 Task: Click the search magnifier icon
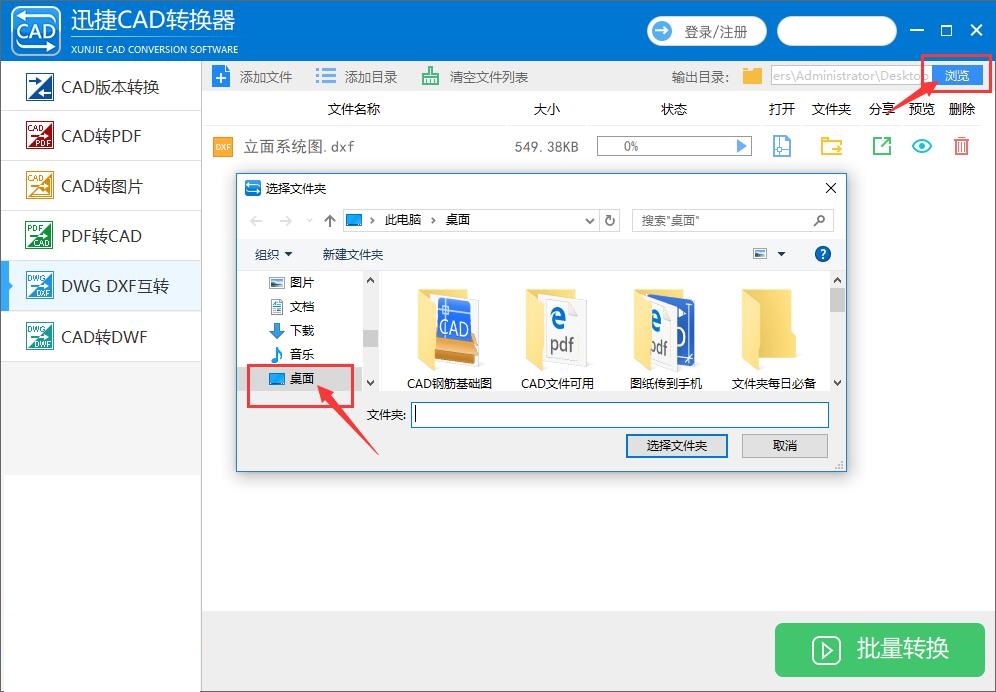point(819,220)
